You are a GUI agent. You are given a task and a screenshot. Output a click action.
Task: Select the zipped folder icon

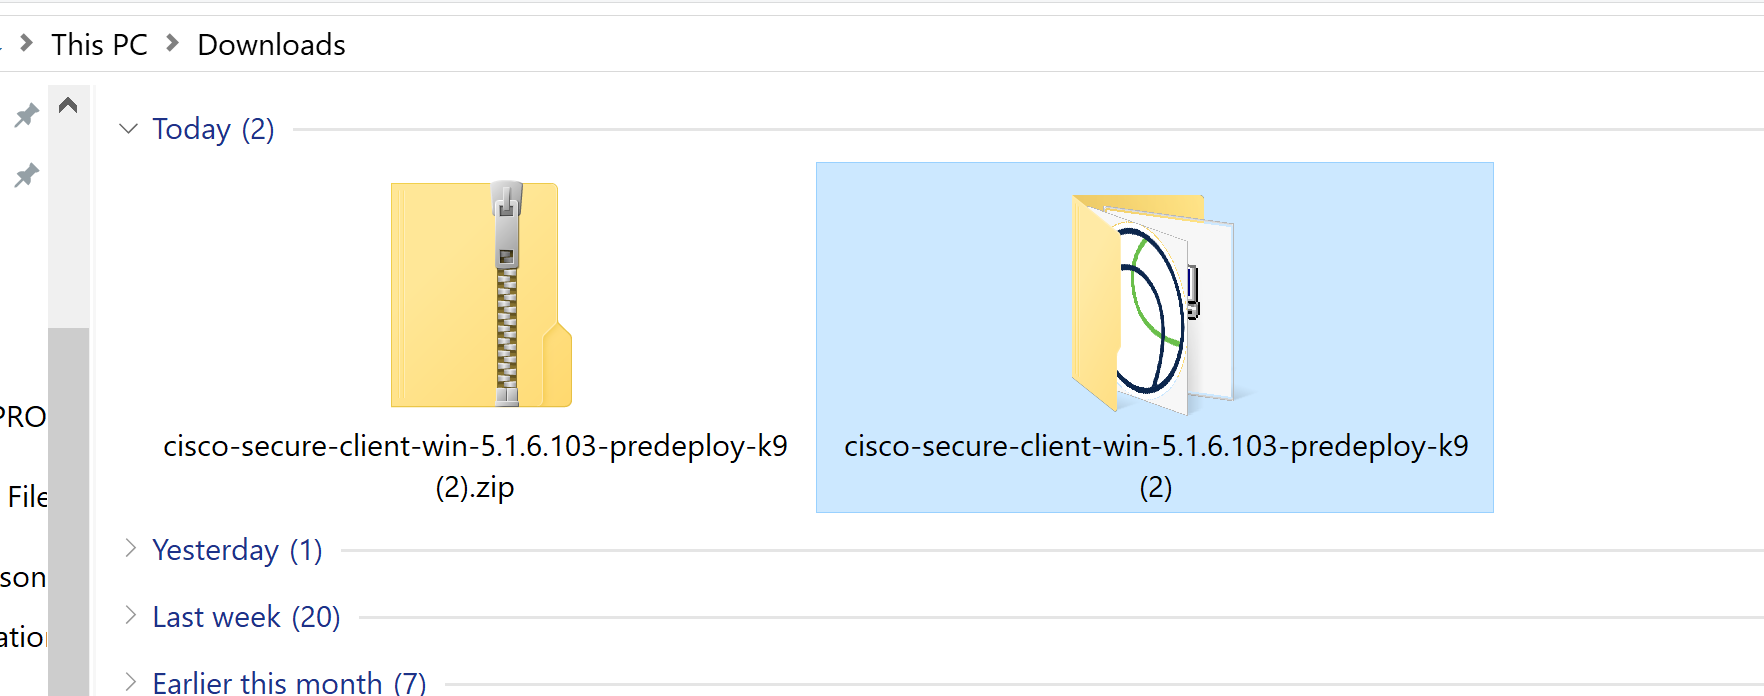(x=481, y=294)
